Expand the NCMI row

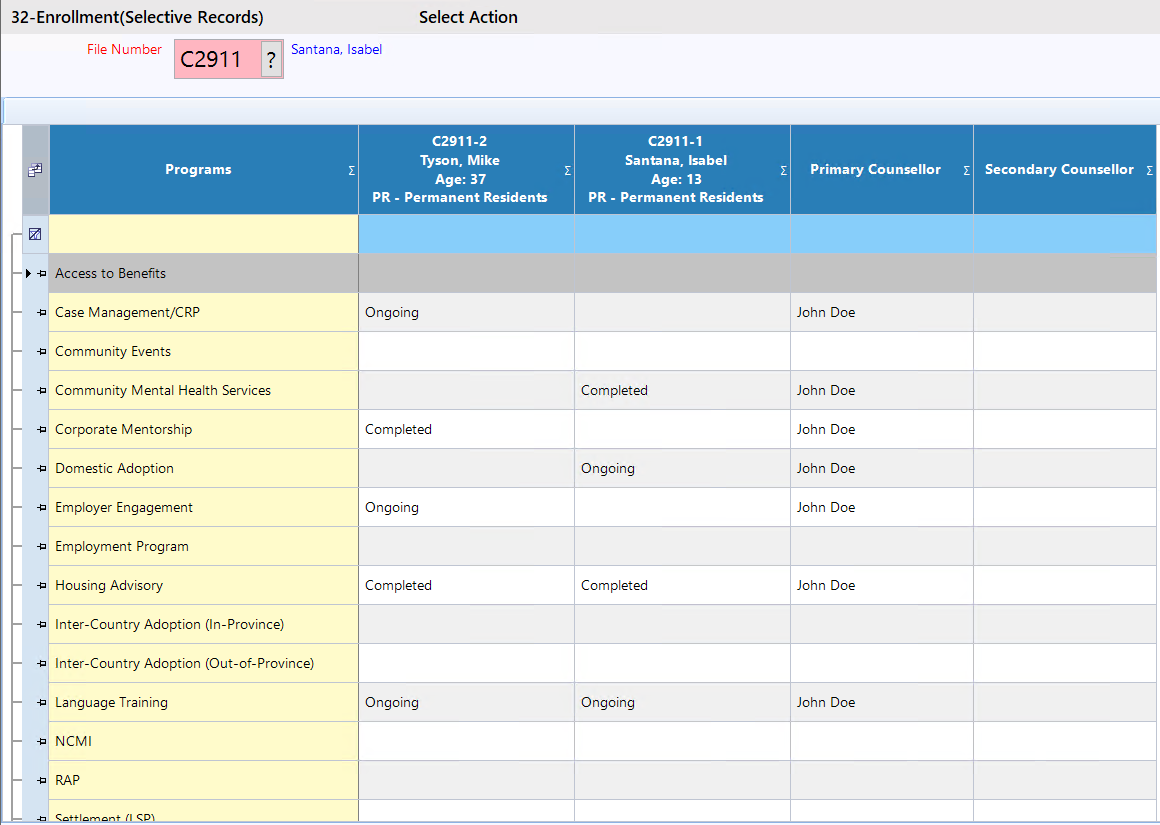click(x=41, y=742)
